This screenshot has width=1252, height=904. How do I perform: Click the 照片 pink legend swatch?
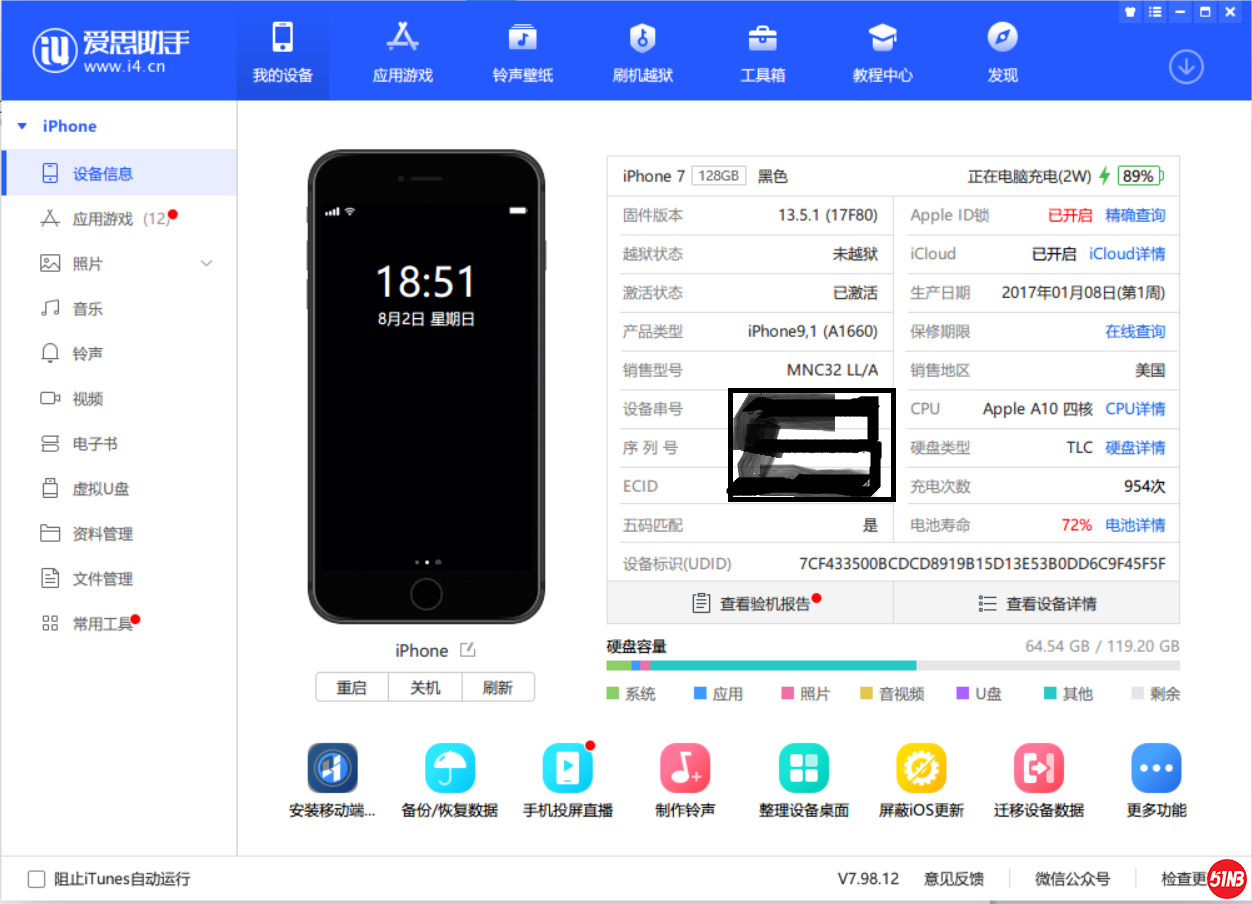[787, 693]
